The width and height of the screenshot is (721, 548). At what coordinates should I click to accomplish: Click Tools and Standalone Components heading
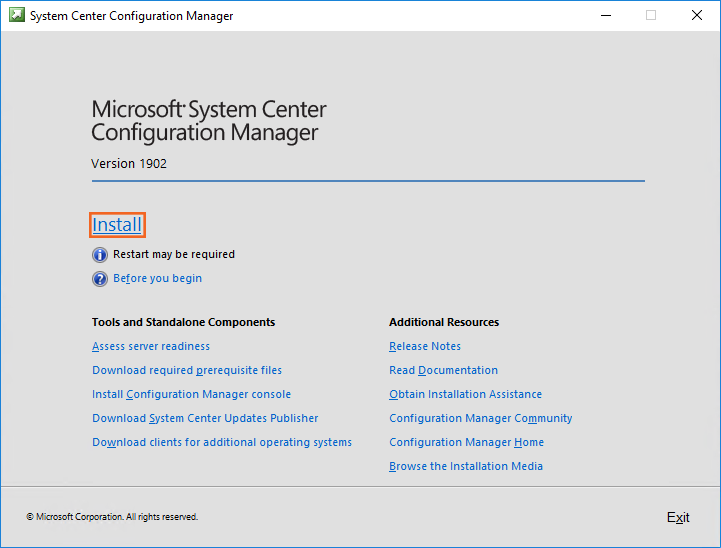point(183,322)
